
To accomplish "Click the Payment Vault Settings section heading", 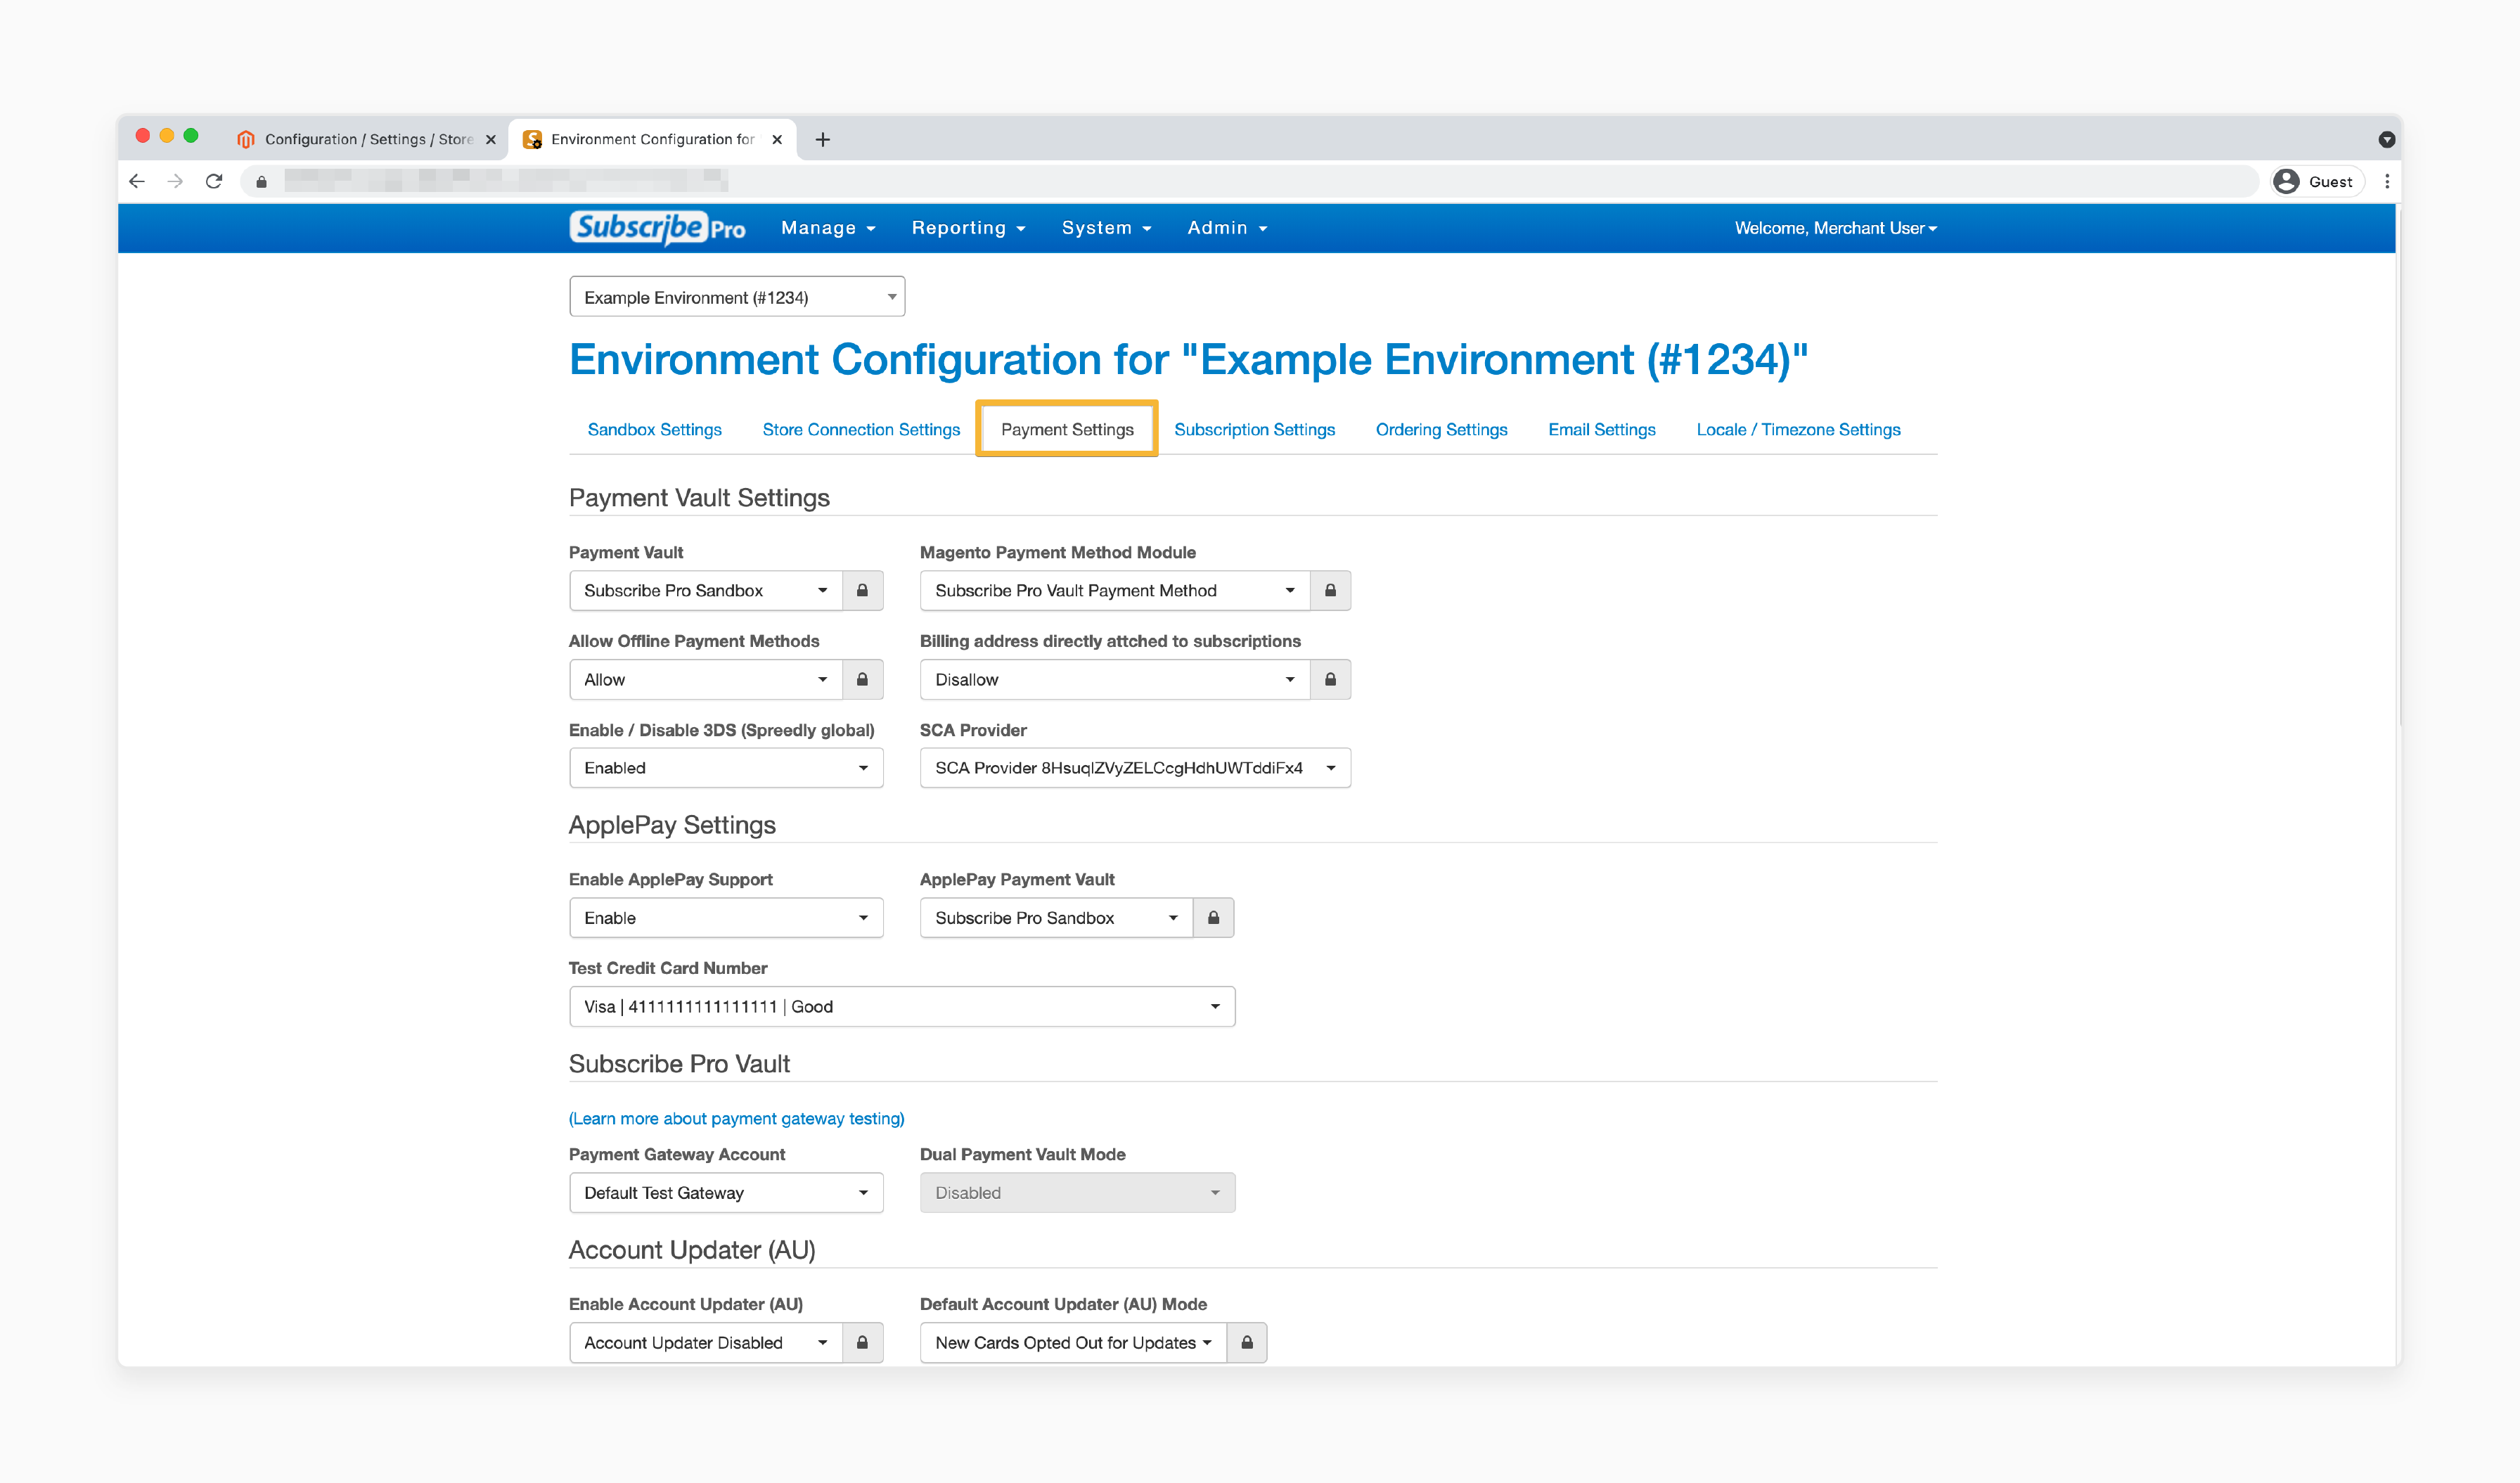I will (699, 497).
